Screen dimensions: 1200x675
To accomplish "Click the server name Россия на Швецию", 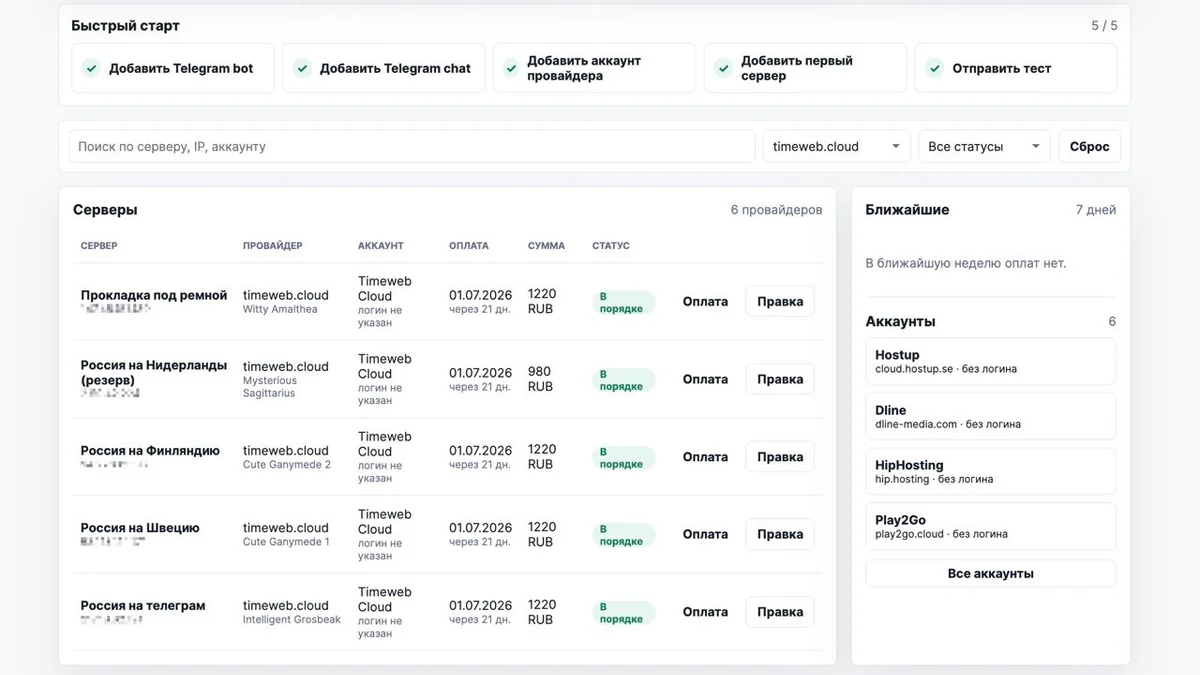I will 140,528.
